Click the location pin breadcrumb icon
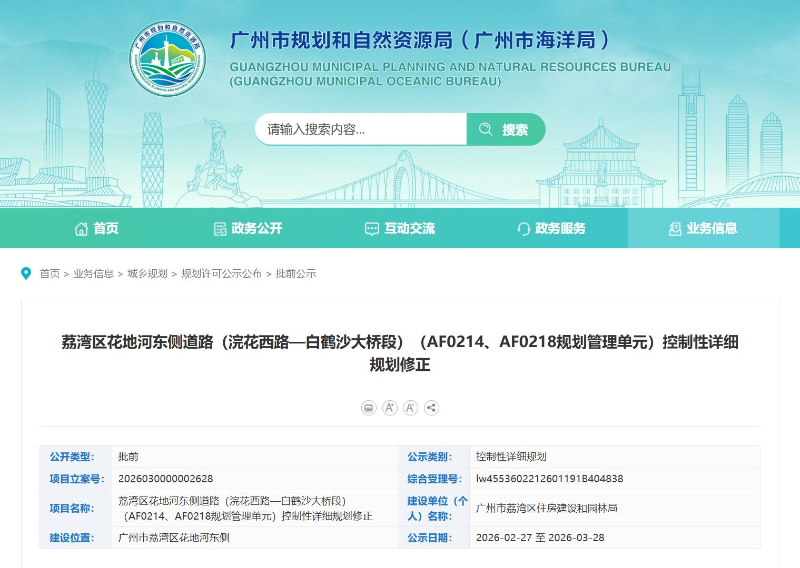Viewport: 800px width, 568px height. click(x=27, y=273)
